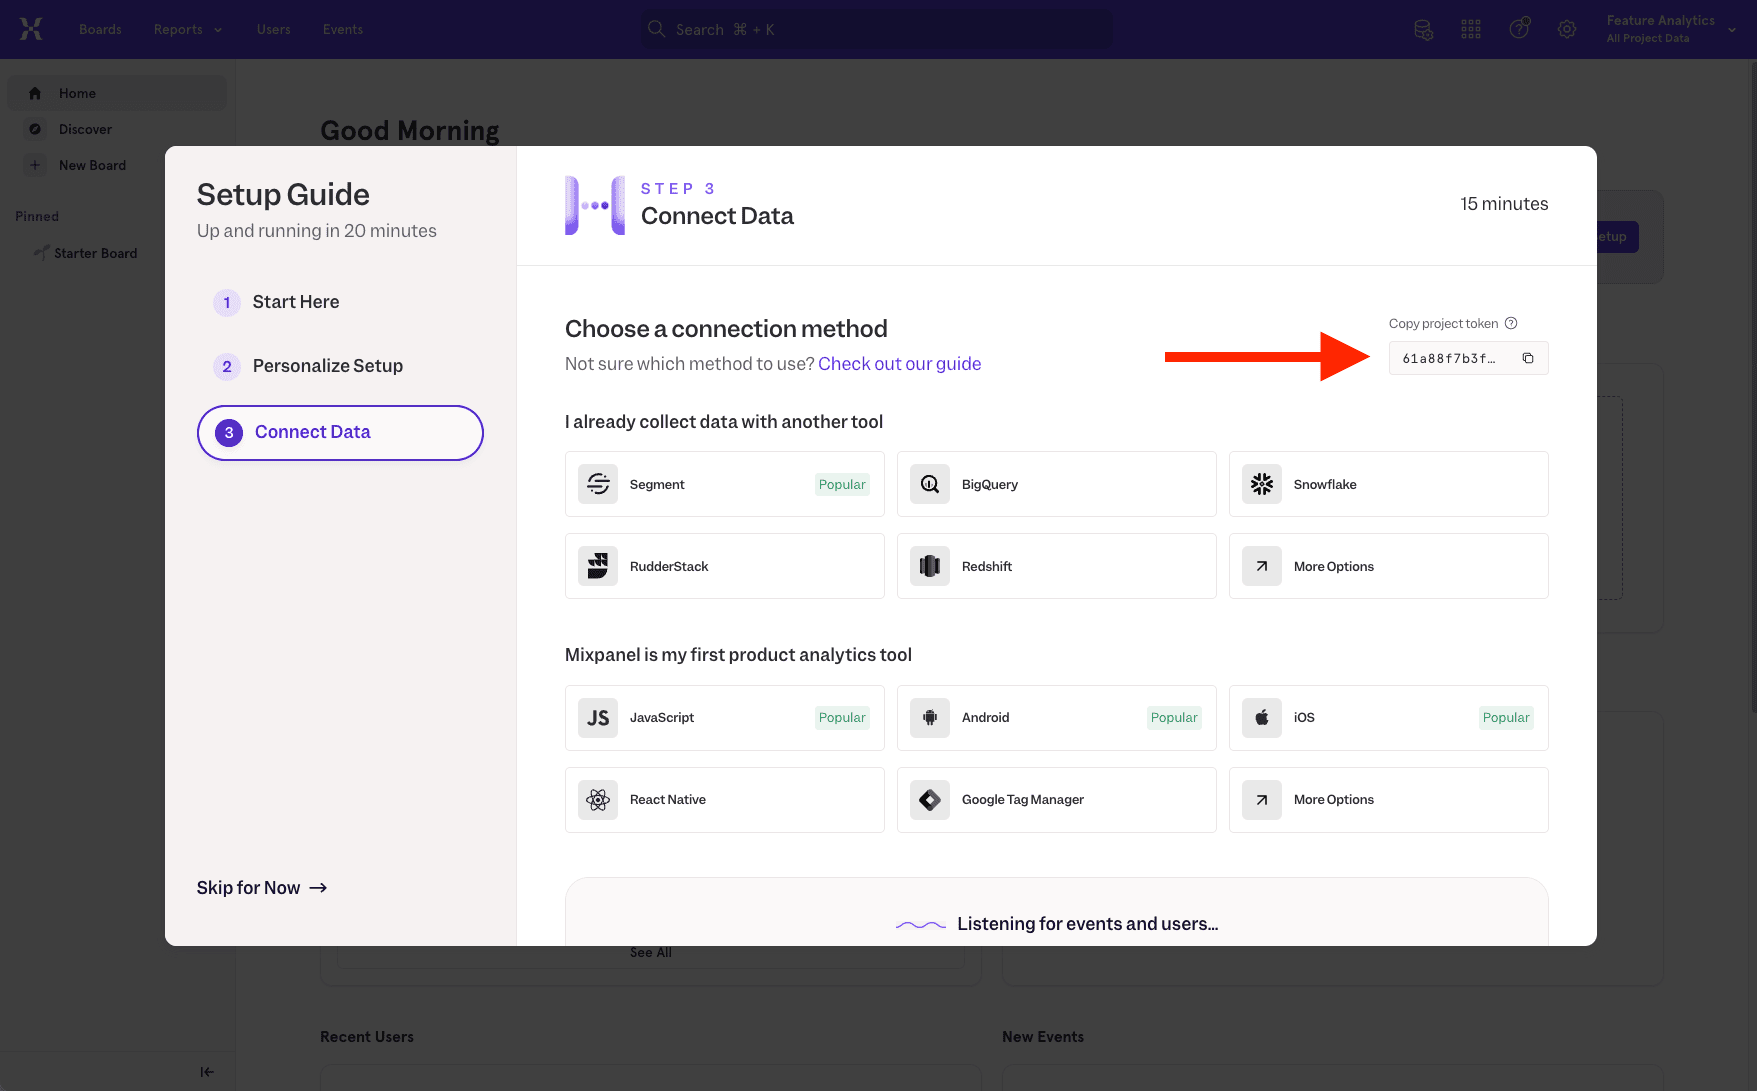
Task: Choose Snowflake as a data source
Action: coord(1388,484)
